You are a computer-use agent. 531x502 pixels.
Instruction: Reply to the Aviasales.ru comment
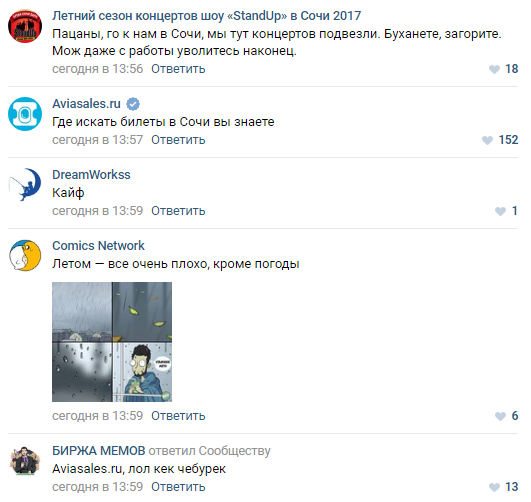(x=178, y=140)
